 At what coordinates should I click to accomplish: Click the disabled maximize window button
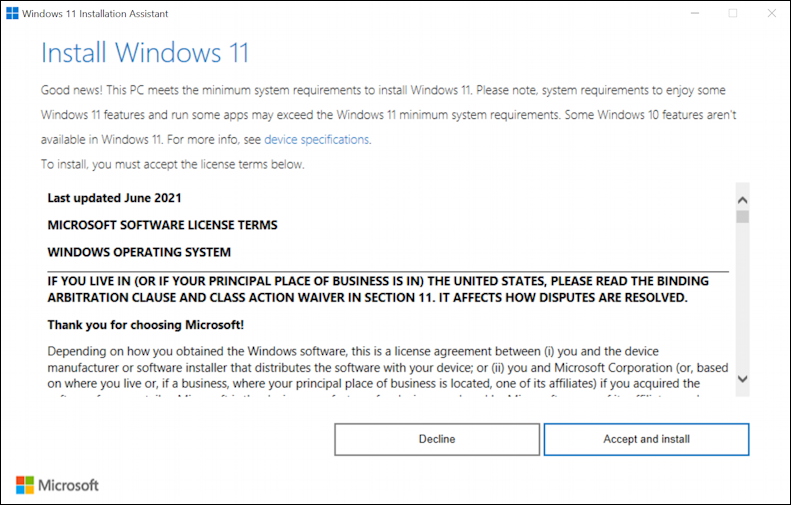point(732,13)
